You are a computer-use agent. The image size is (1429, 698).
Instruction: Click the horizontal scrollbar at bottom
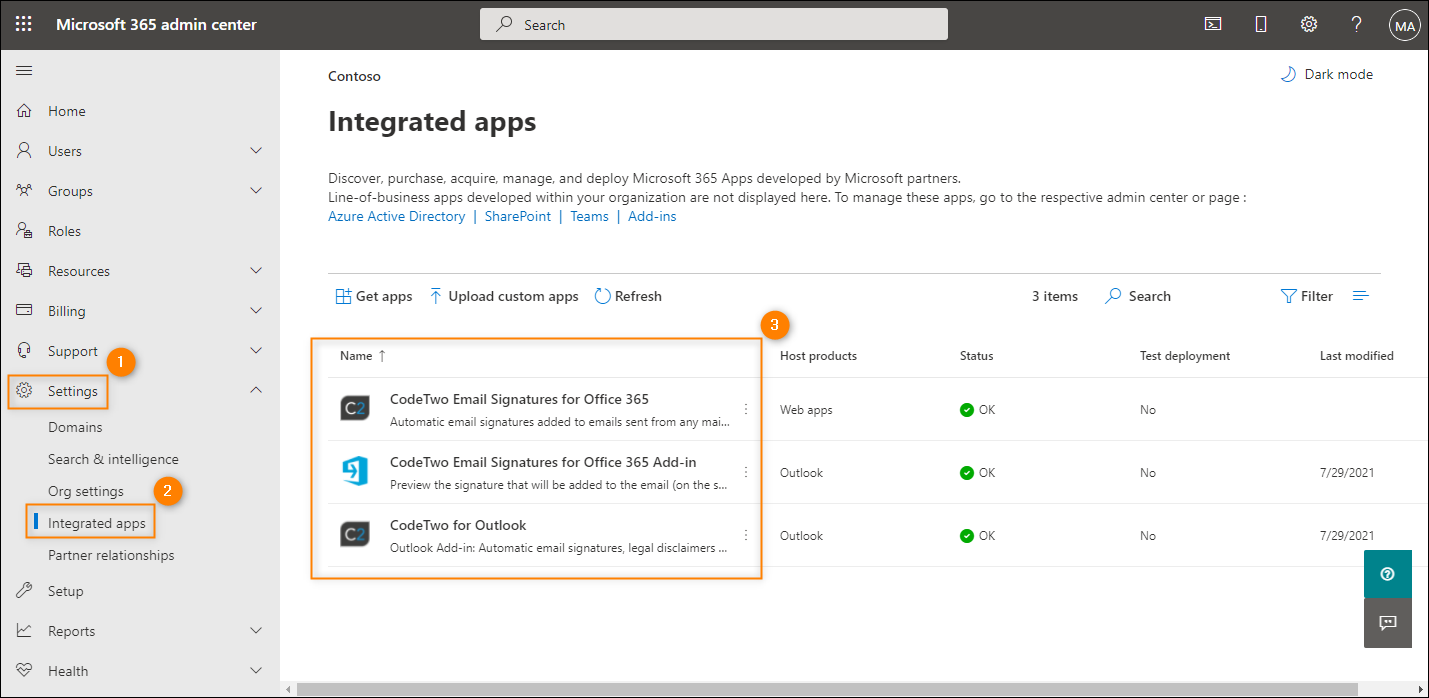pos(825,689)
